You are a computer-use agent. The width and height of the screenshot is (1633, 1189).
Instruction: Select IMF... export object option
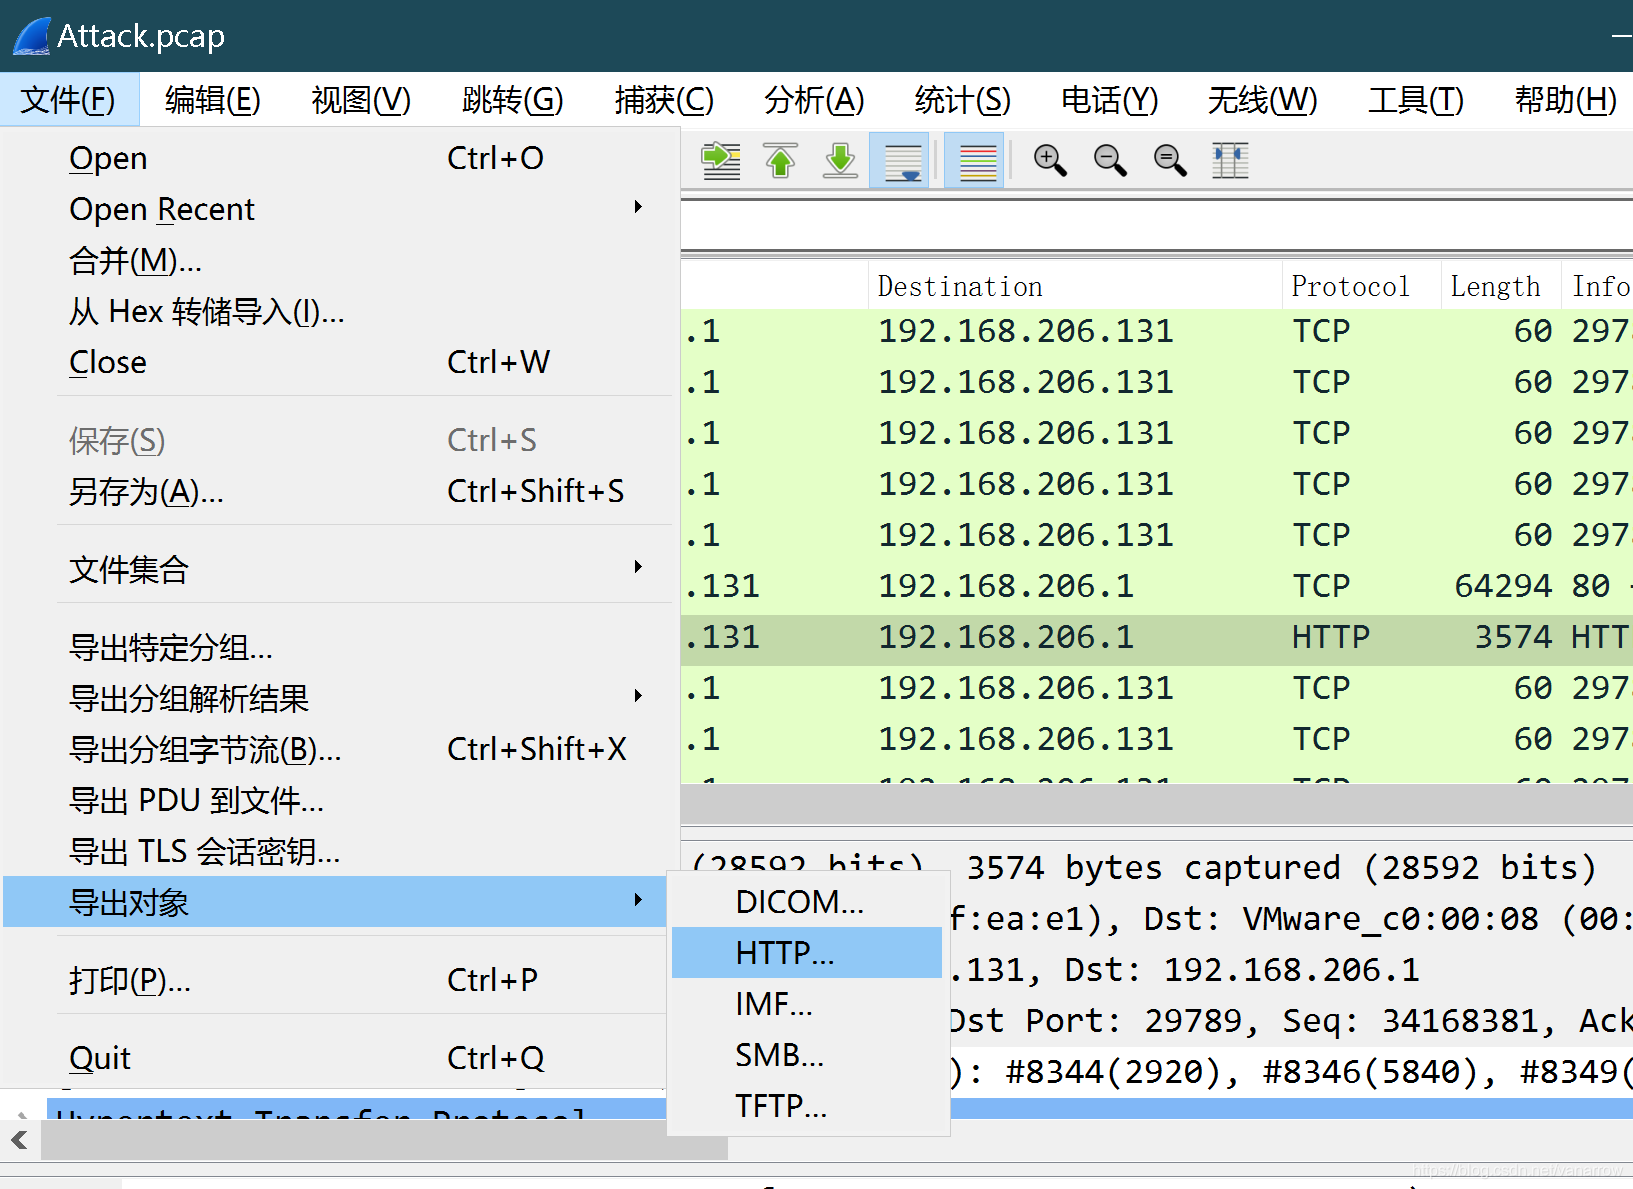pyautogui.click(x=807, y=1004)
